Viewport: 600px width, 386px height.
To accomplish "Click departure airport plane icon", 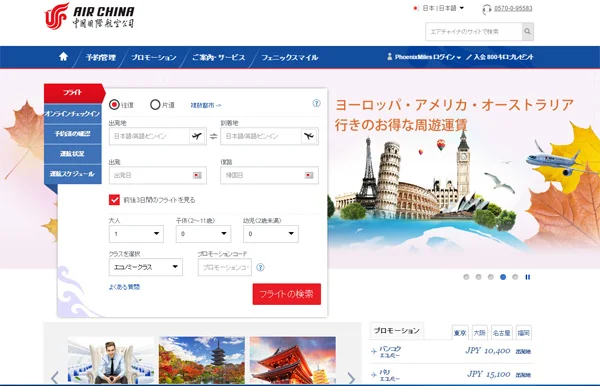I will tap(197, 136).
